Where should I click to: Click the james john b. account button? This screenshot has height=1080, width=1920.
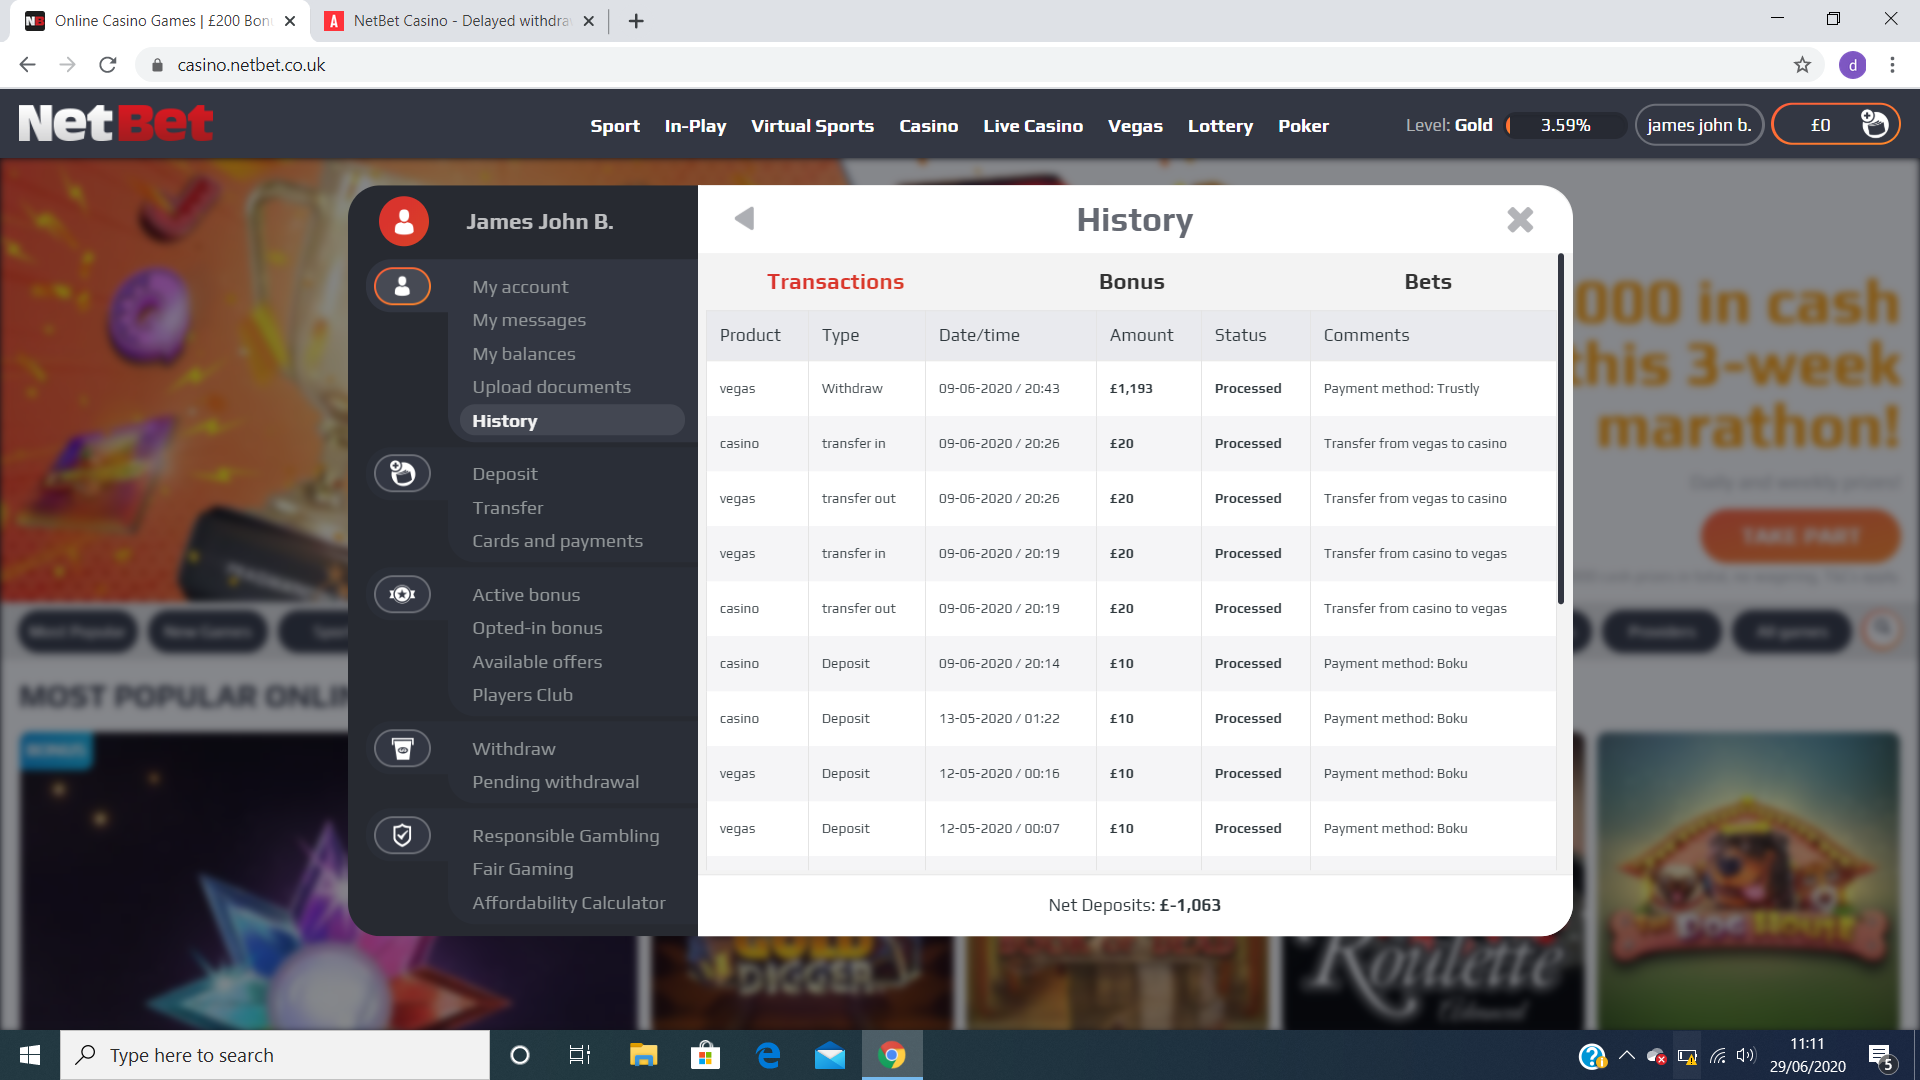(x=1699, y=125)
